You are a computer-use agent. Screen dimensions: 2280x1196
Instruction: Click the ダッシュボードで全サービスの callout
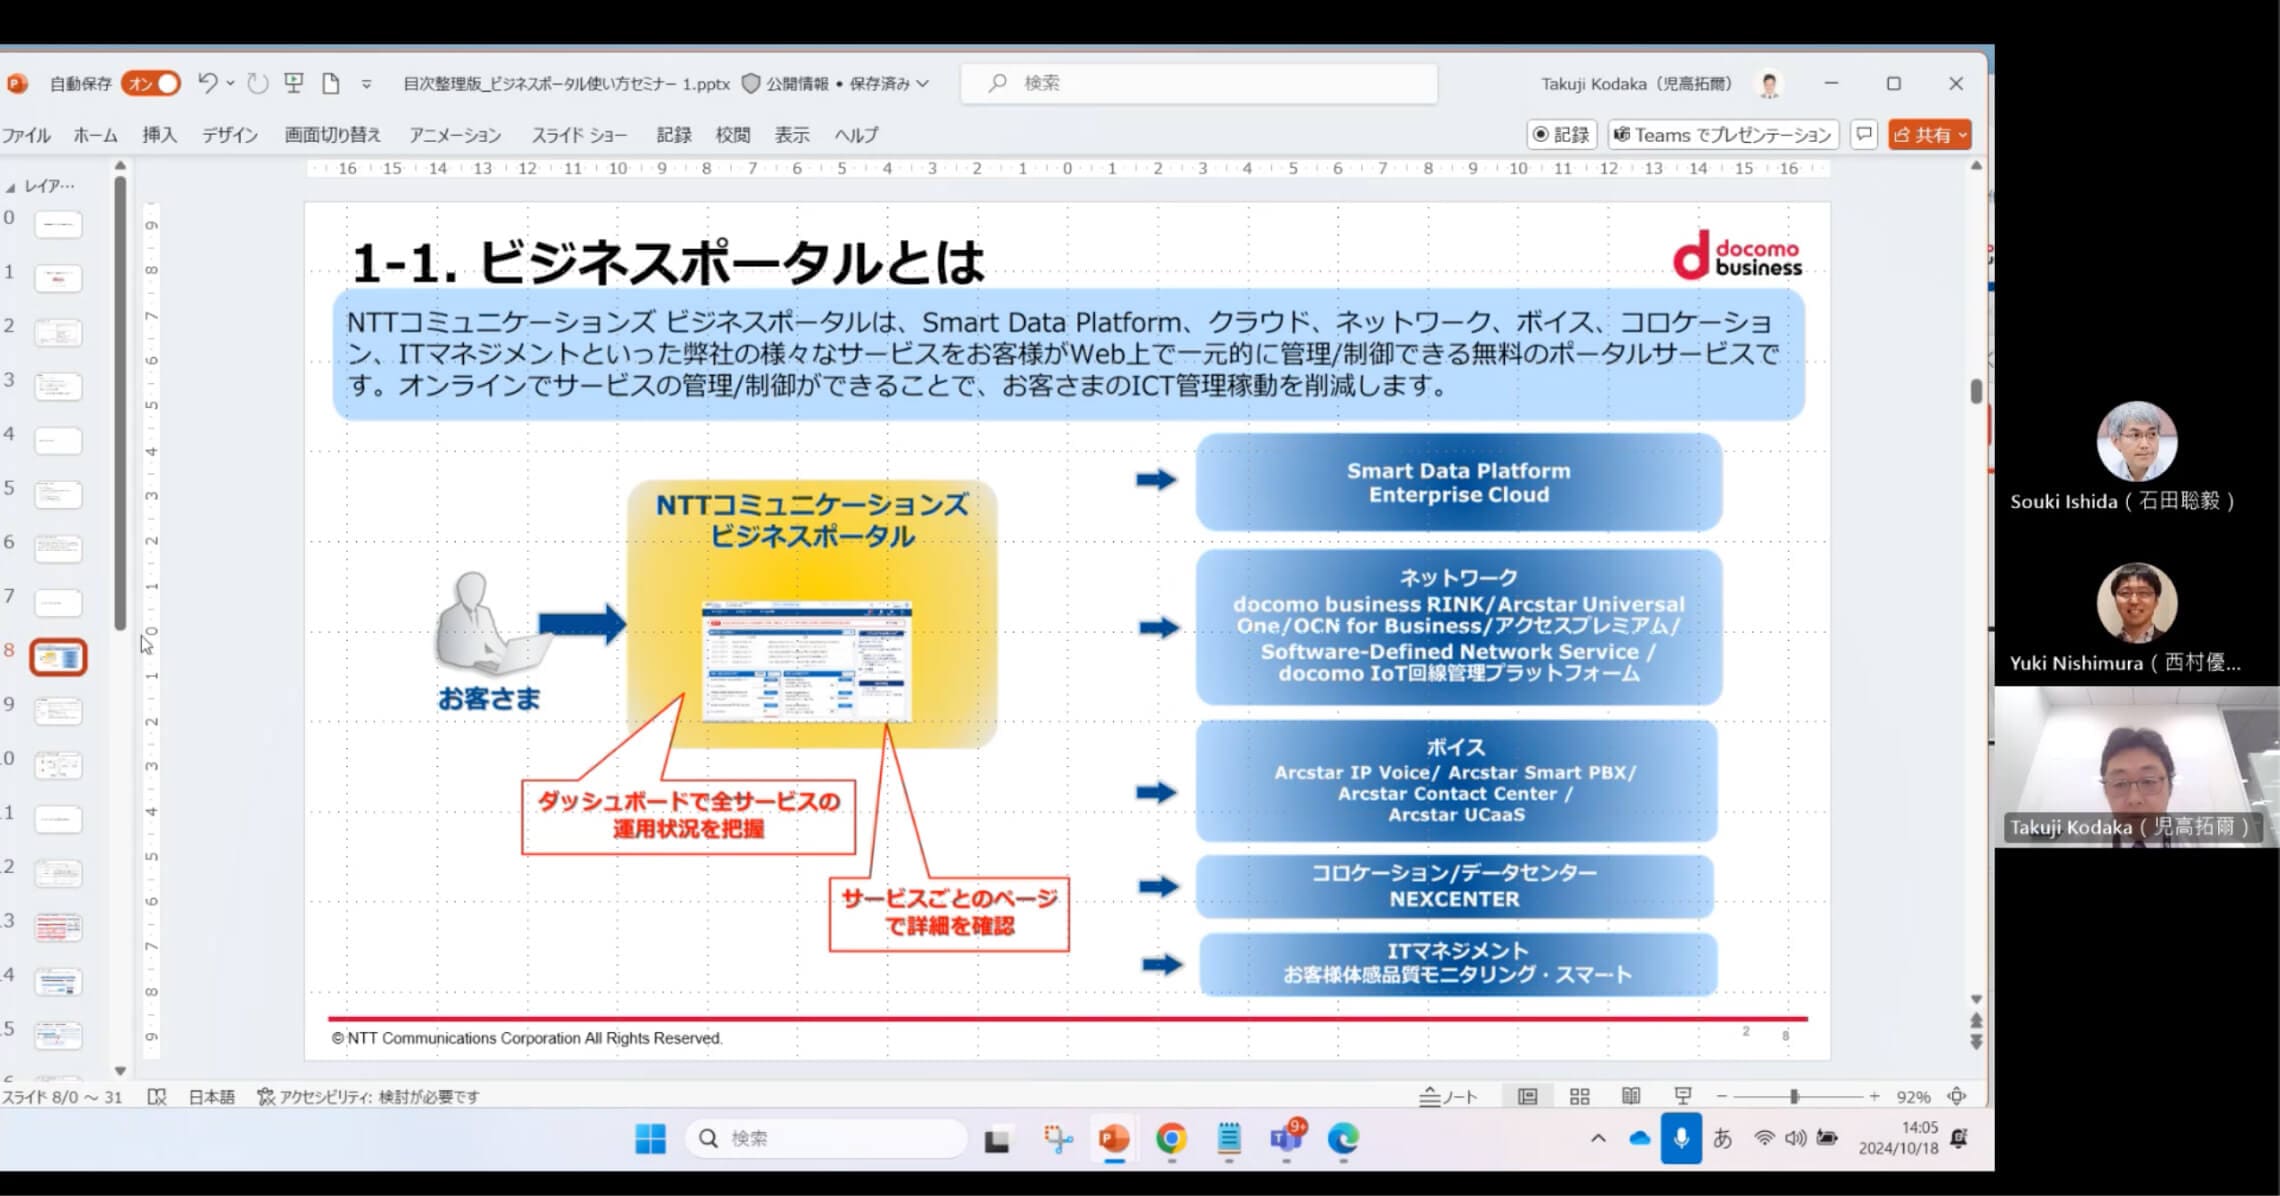point(689,816)
